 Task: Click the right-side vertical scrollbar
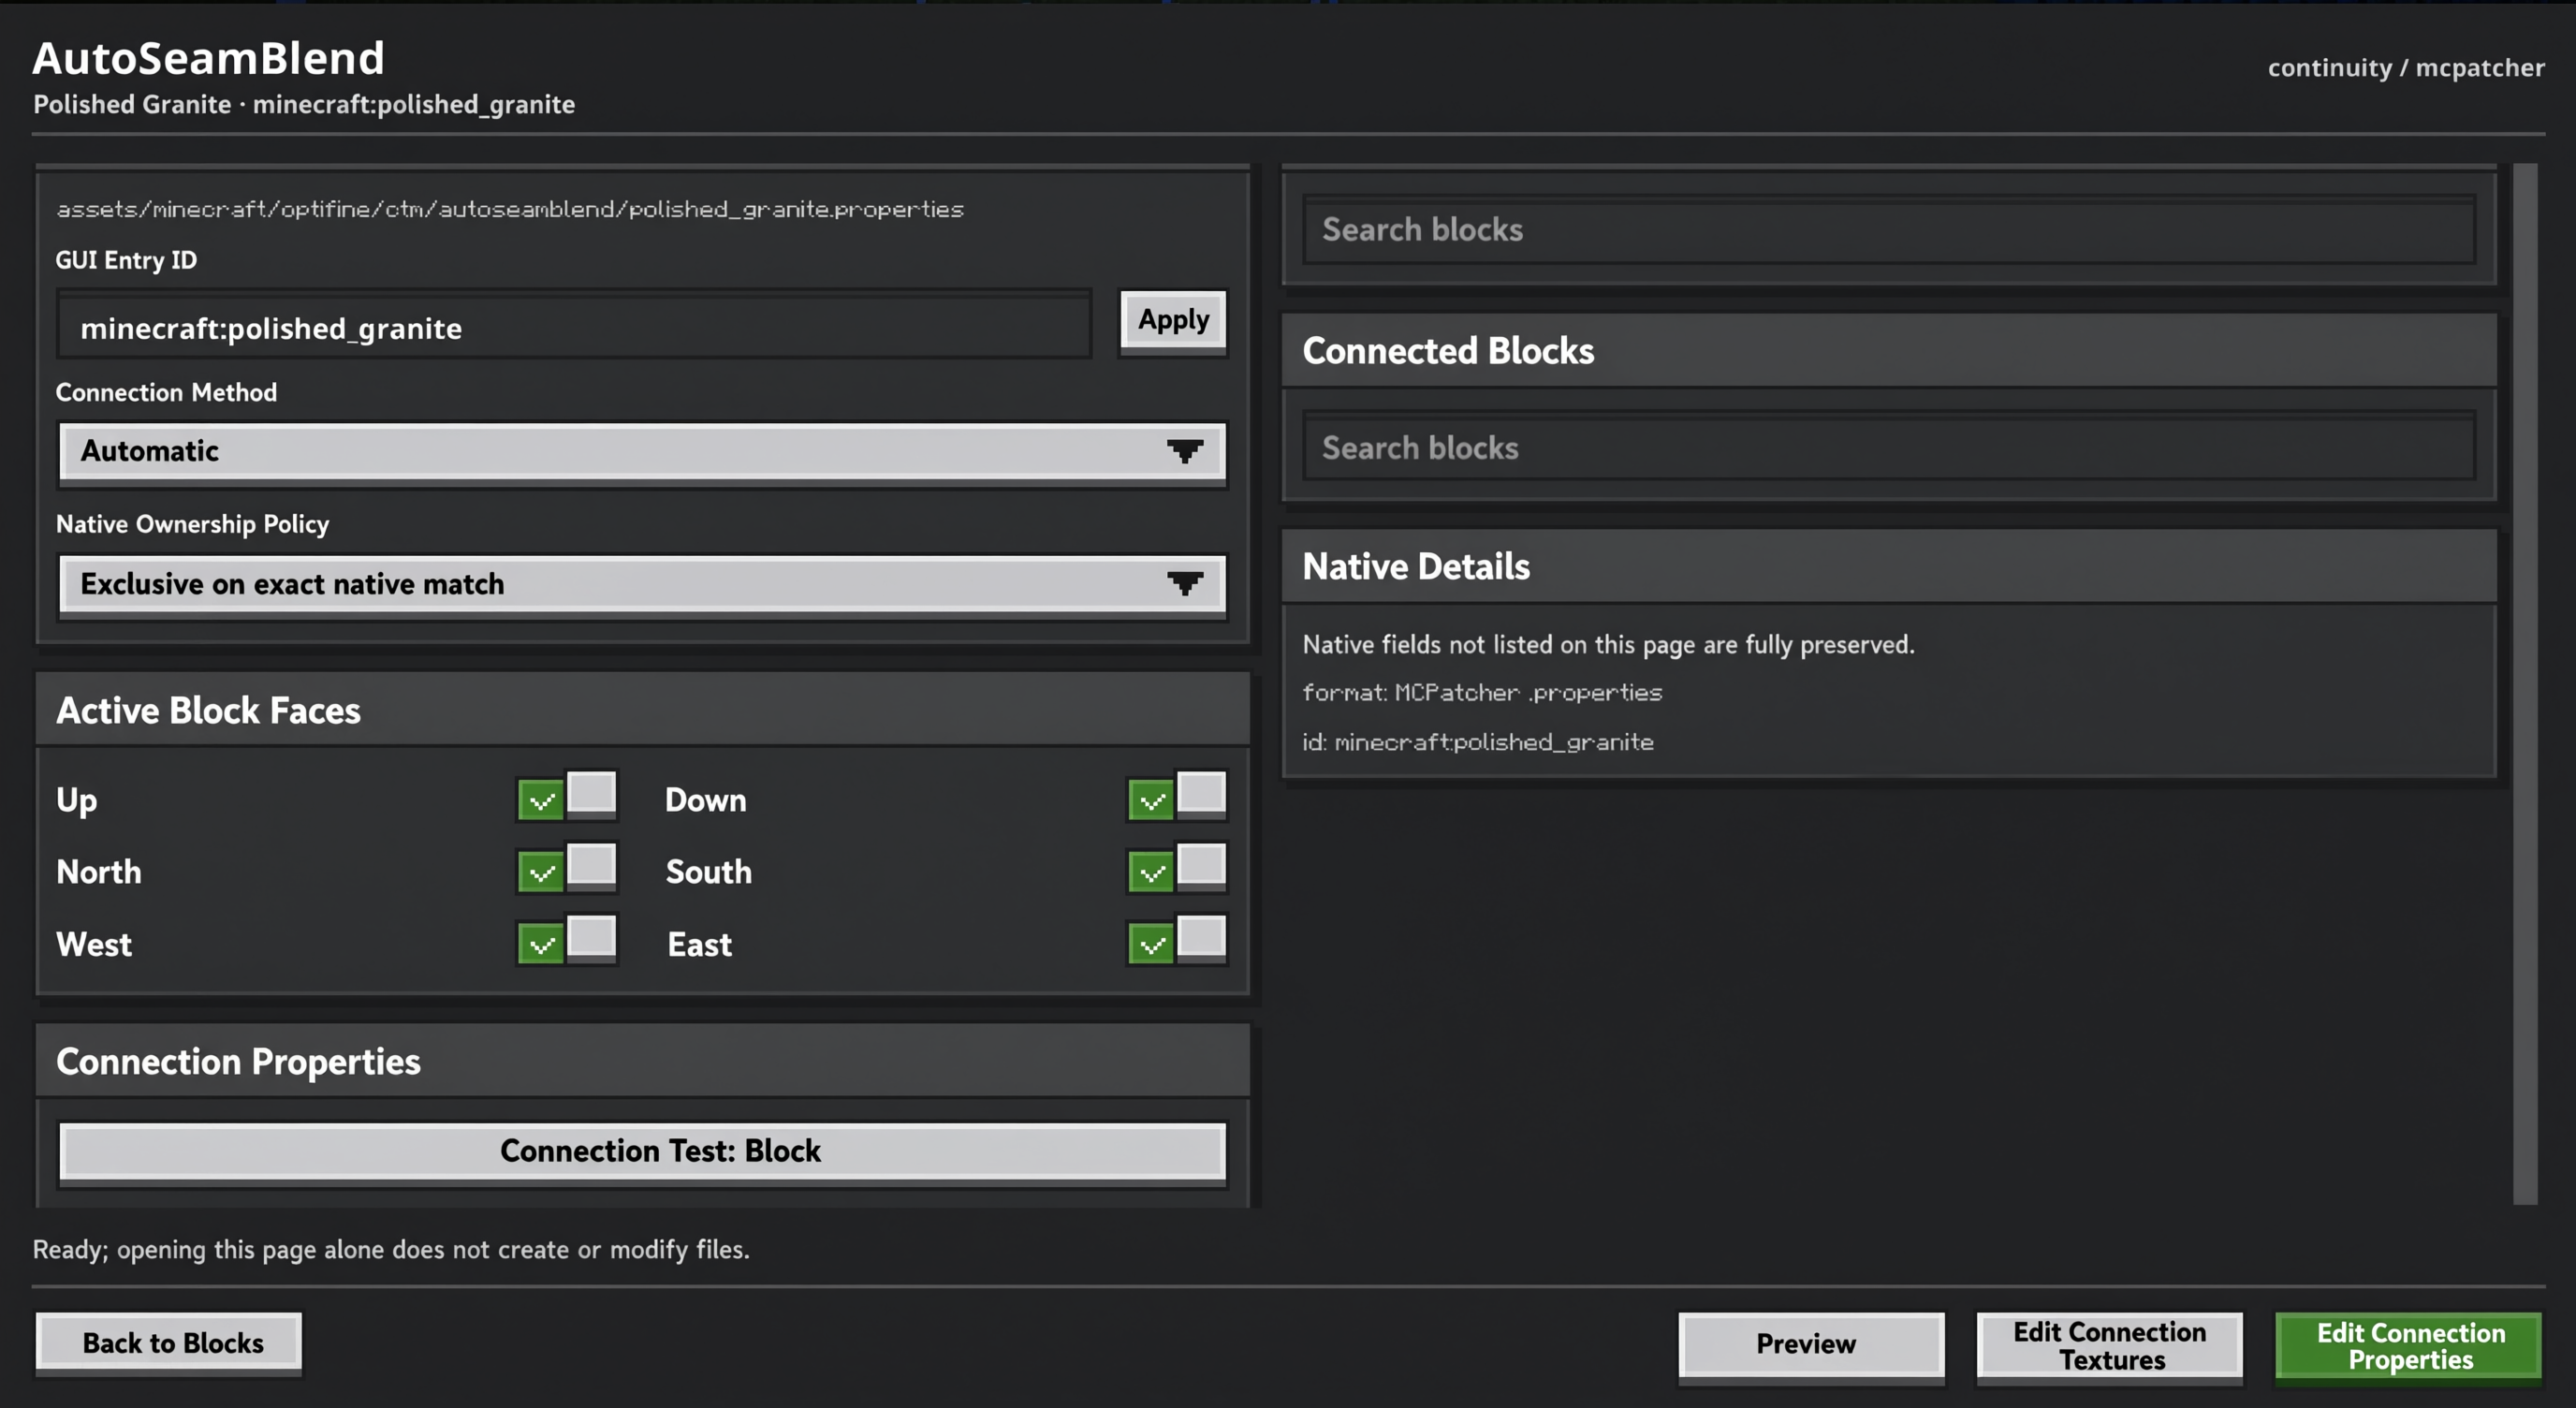coord(2525,684)
